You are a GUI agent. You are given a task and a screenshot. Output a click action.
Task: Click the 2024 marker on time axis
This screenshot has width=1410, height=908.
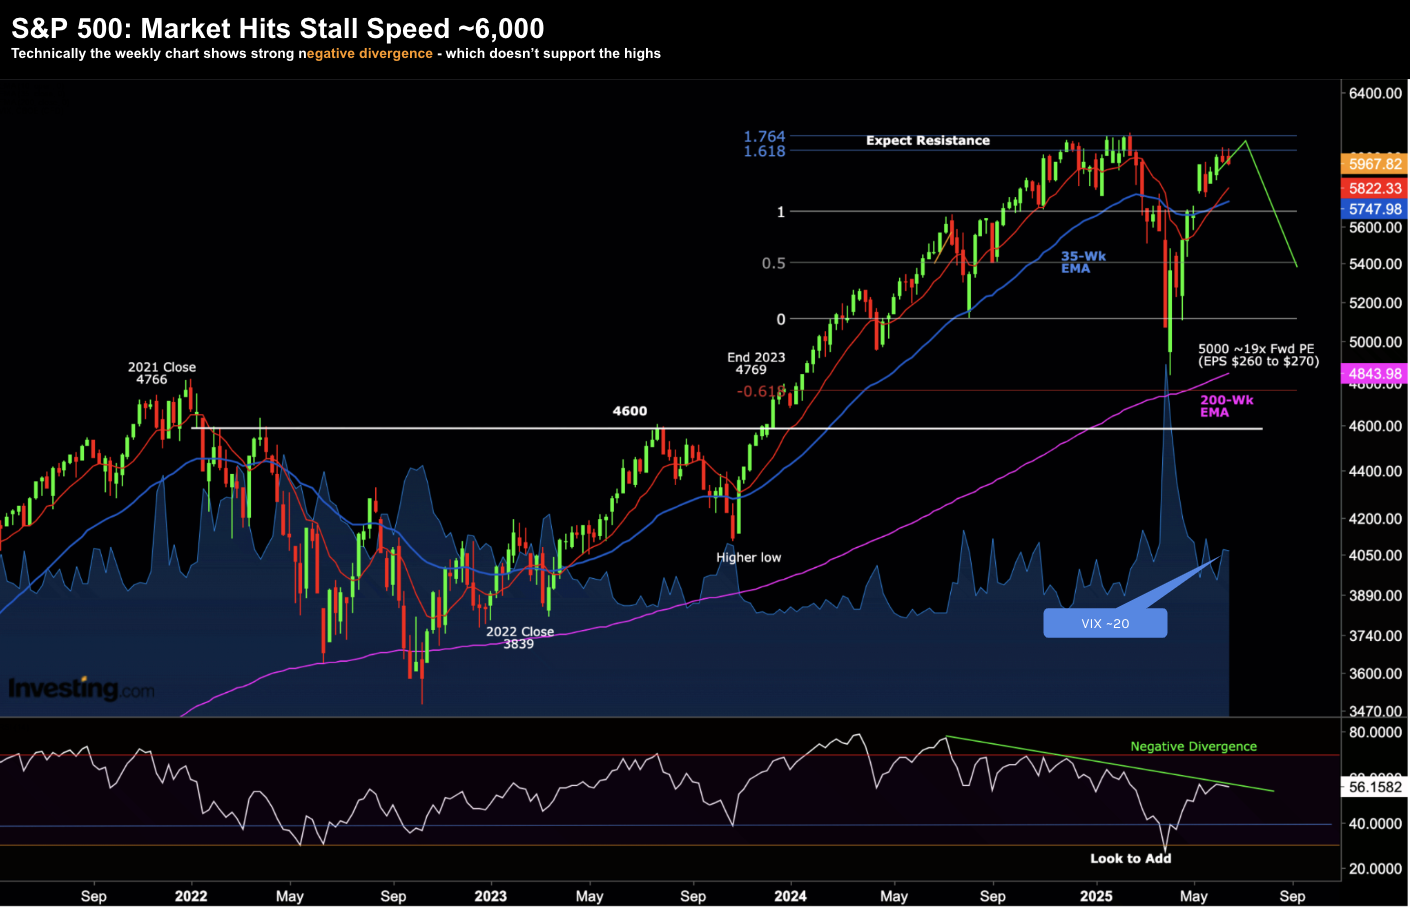pyautogui.click(x=790, y=896)
